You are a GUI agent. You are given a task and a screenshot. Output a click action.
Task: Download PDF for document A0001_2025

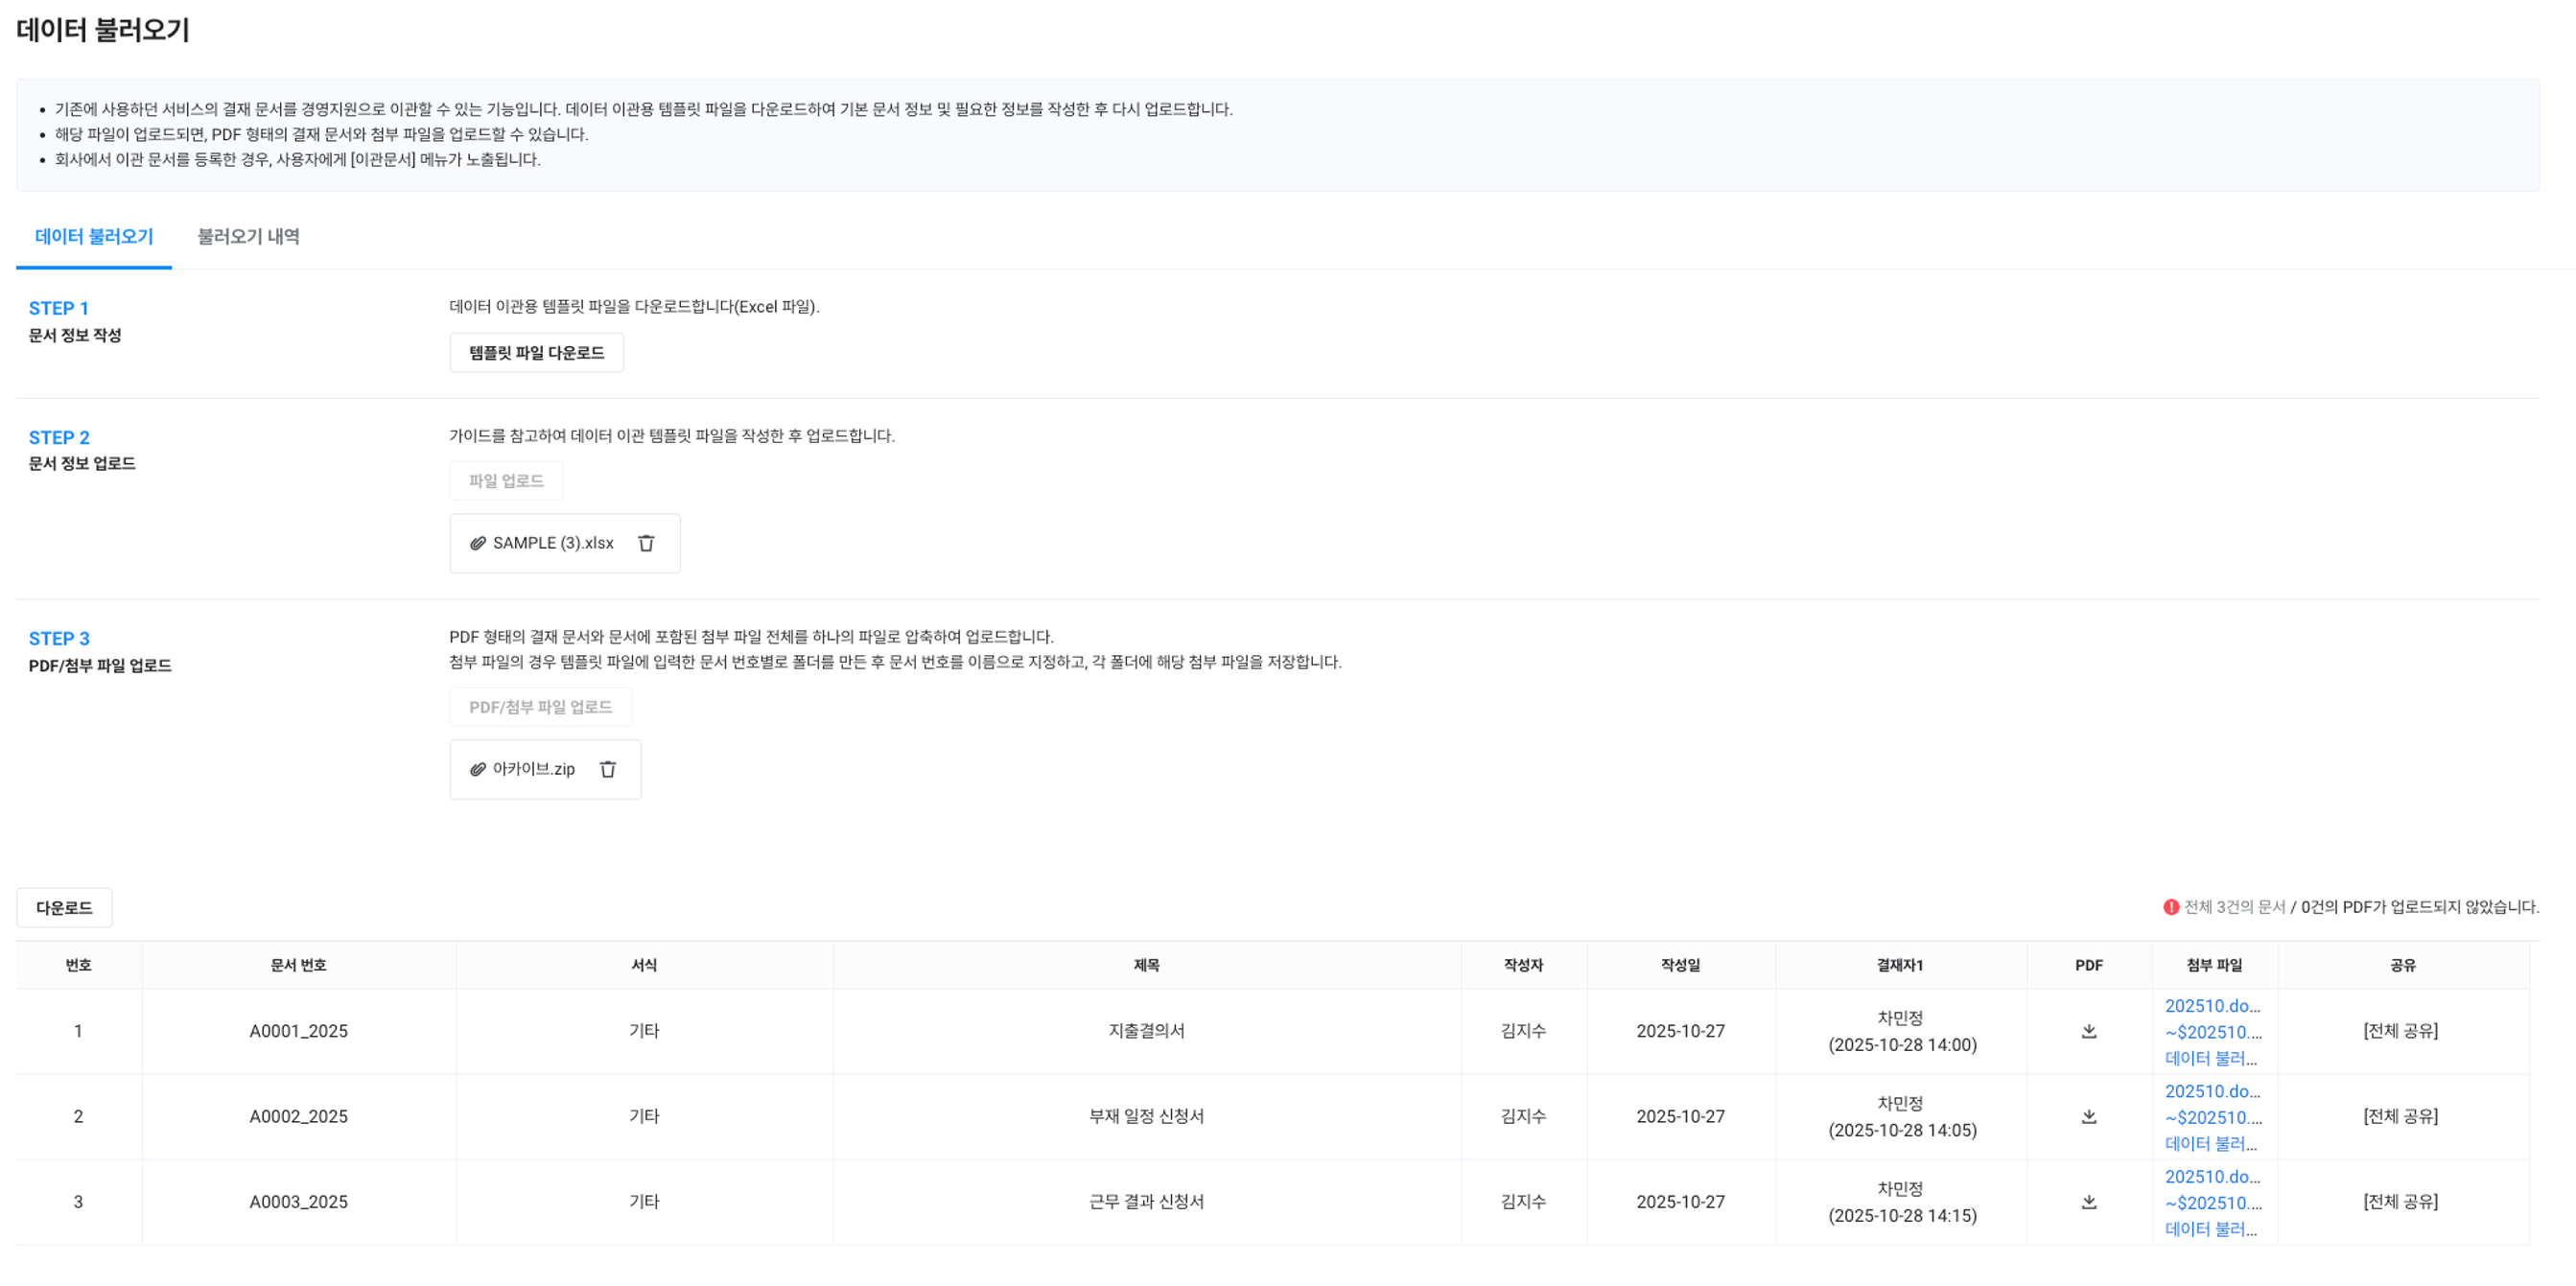(x=2088, y=1031)
